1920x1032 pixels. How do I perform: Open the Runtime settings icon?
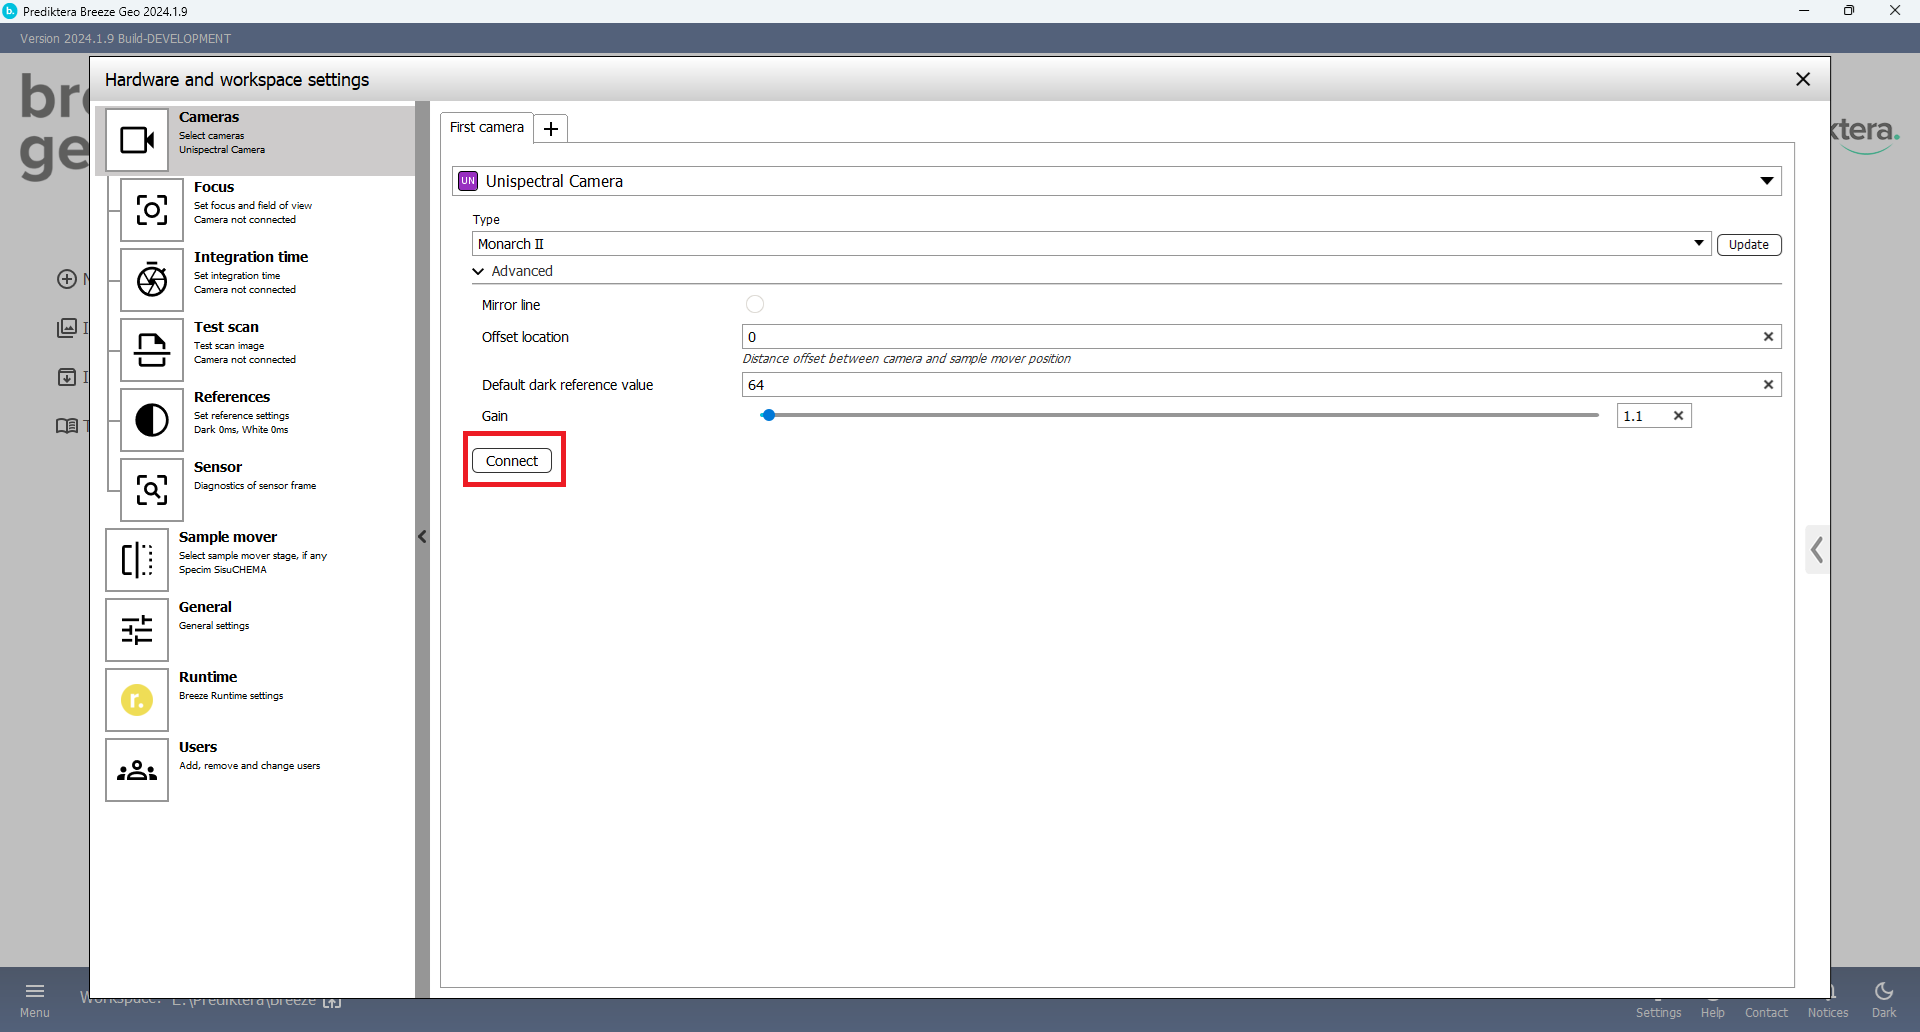pos(137,700)
